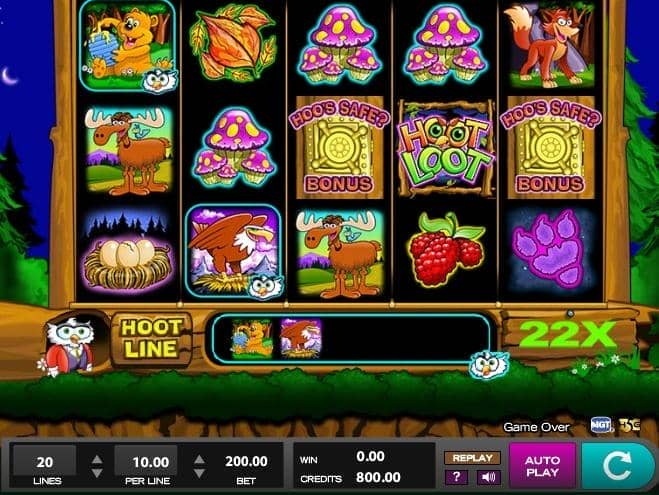This screenshot has width=659, height=495.
Task: Click the Replay button
Action: pyautogui.click(x=472, y=458)
